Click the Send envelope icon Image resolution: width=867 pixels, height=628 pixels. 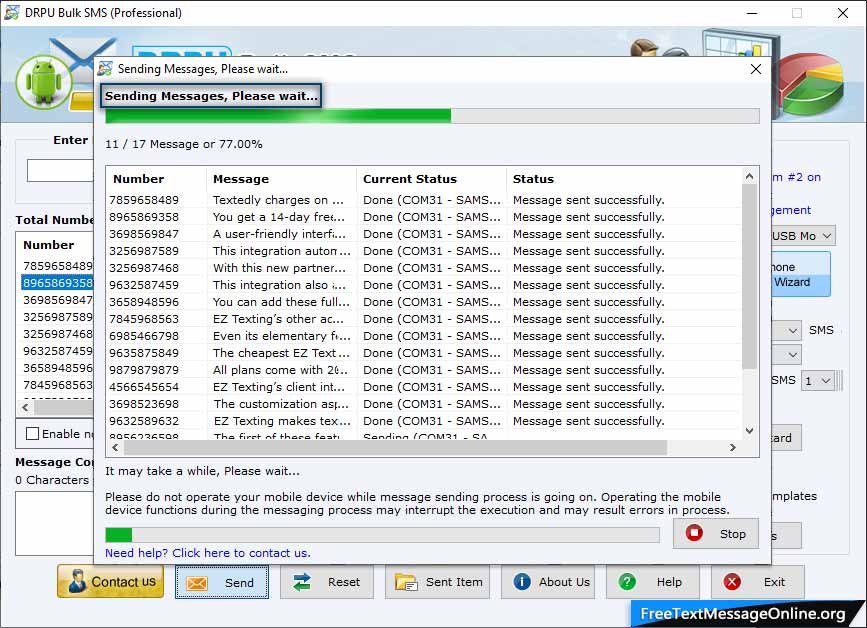tap(197, 583)
